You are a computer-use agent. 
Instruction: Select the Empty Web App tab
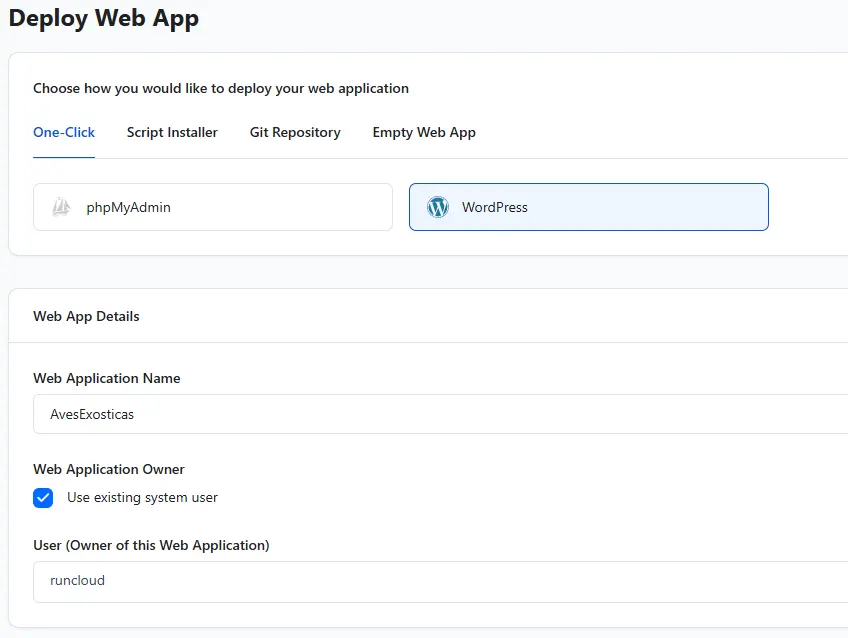pyautogui.click(x=424, y=132)
